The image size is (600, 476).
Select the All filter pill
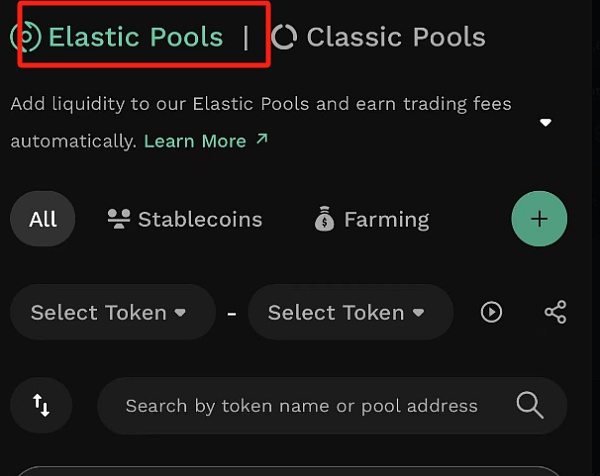(43, 219)
